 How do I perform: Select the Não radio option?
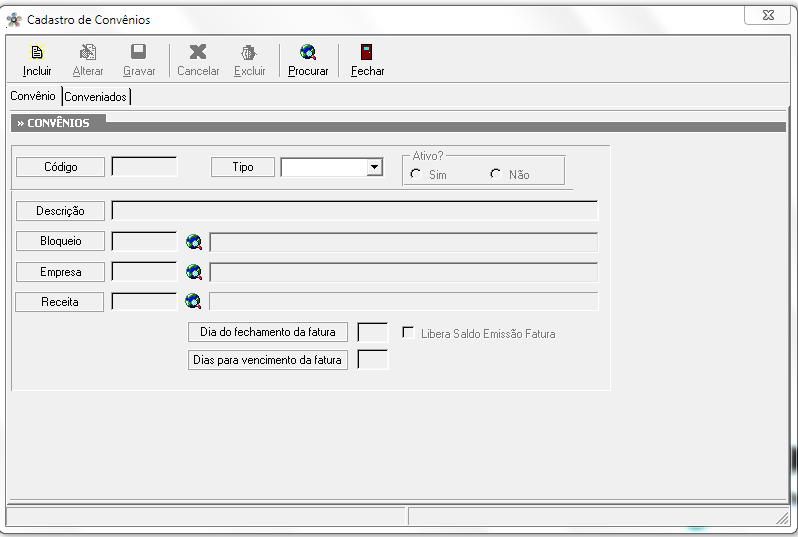(496, 174)
